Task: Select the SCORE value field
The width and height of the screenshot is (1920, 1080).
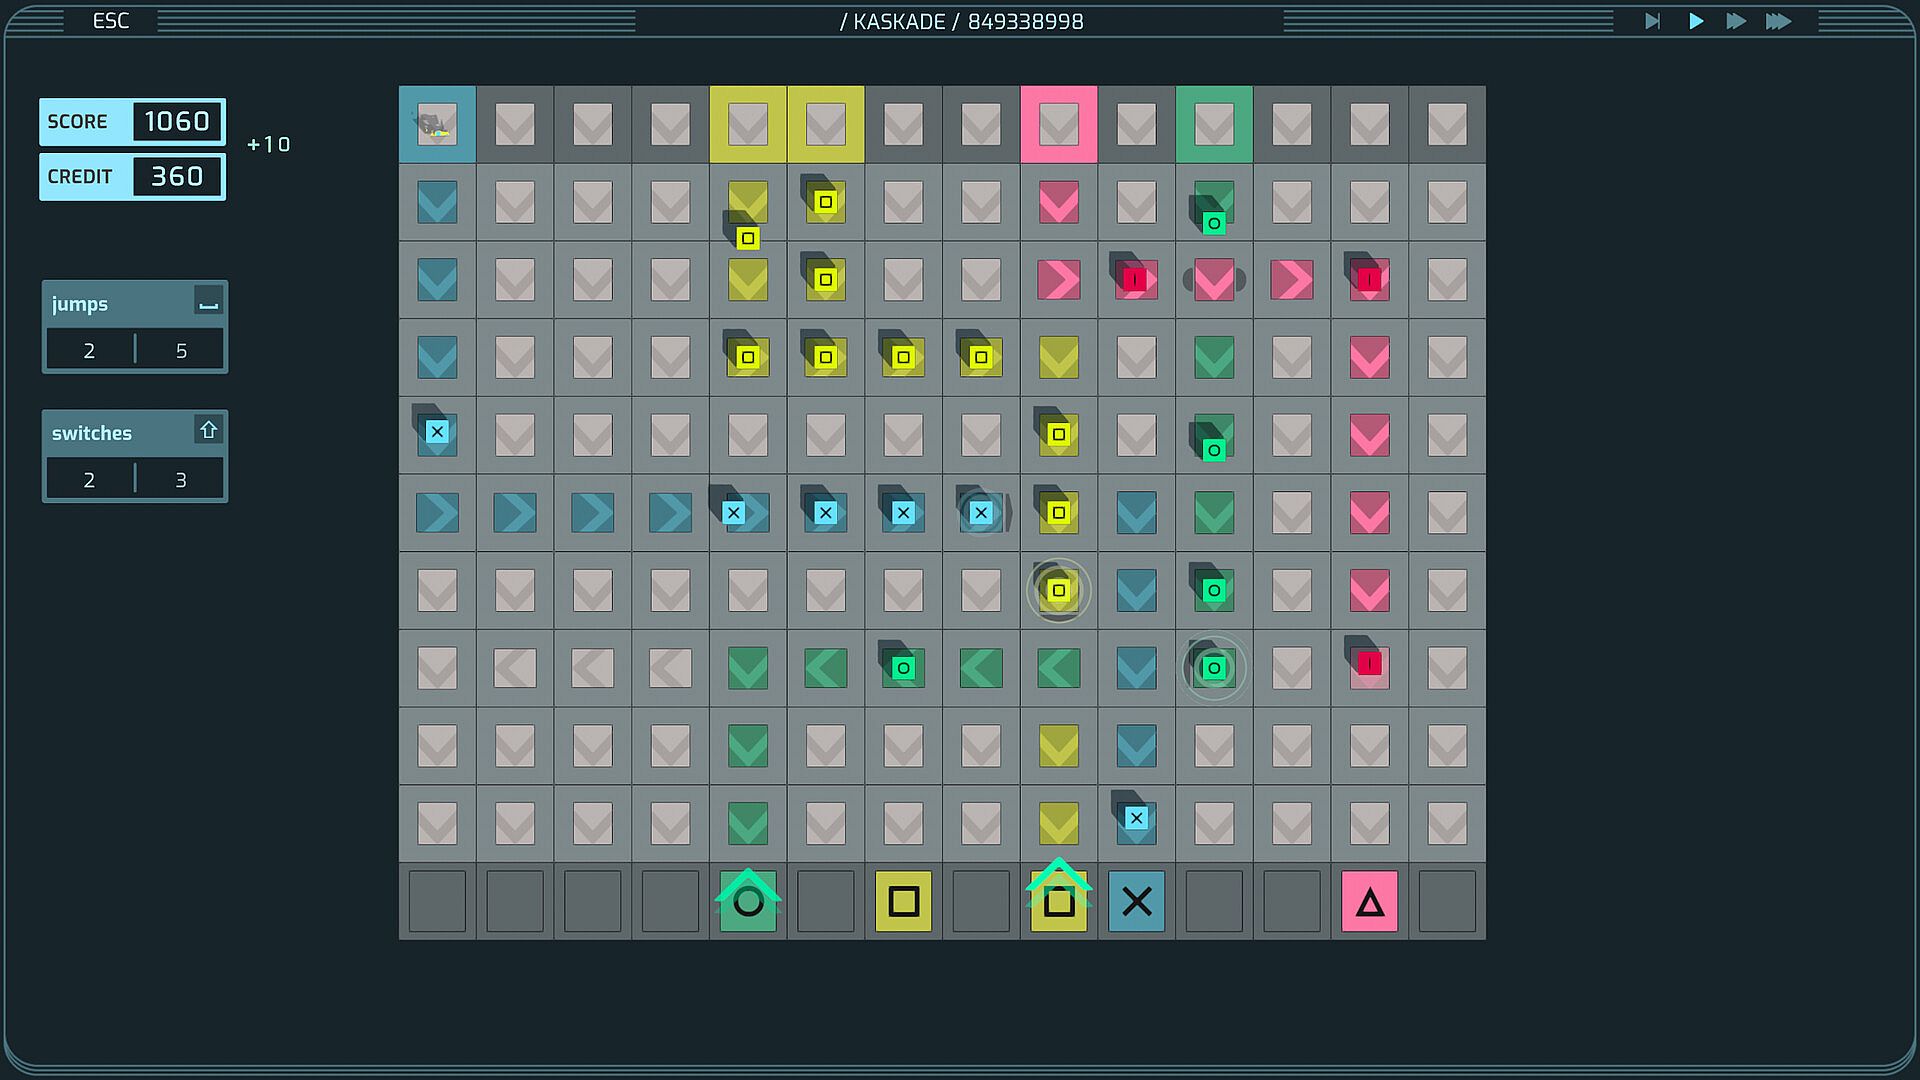Action: pyautogui.click(x=177, y=122)
